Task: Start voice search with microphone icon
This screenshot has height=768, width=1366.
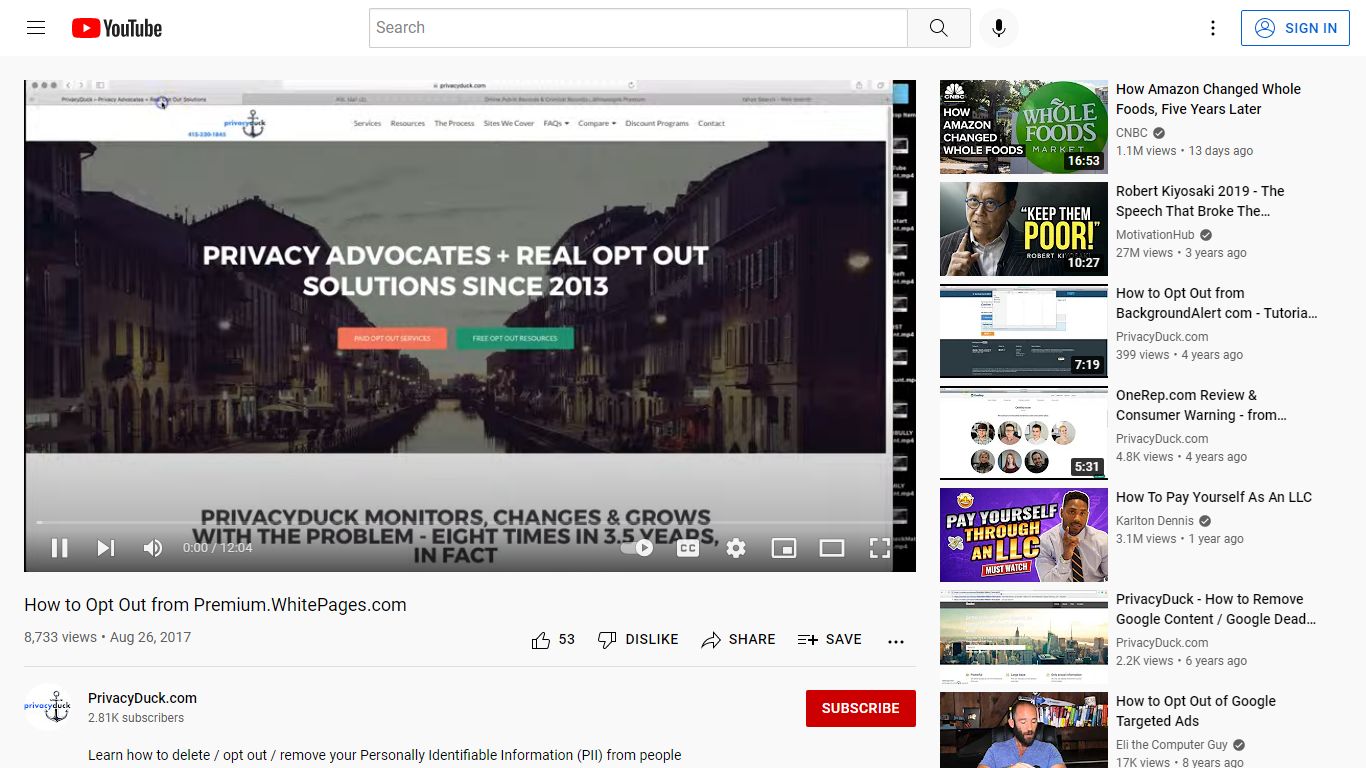Action: tap(998, 28)
